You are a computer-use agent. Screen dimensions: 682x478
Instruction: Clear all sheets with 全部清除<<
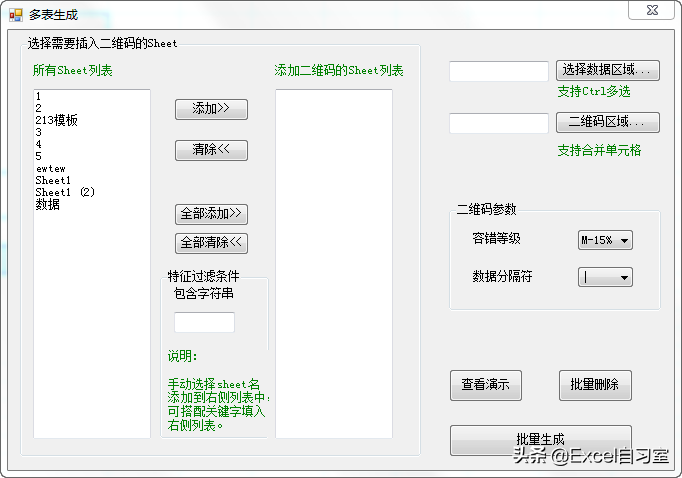[211, 243]
